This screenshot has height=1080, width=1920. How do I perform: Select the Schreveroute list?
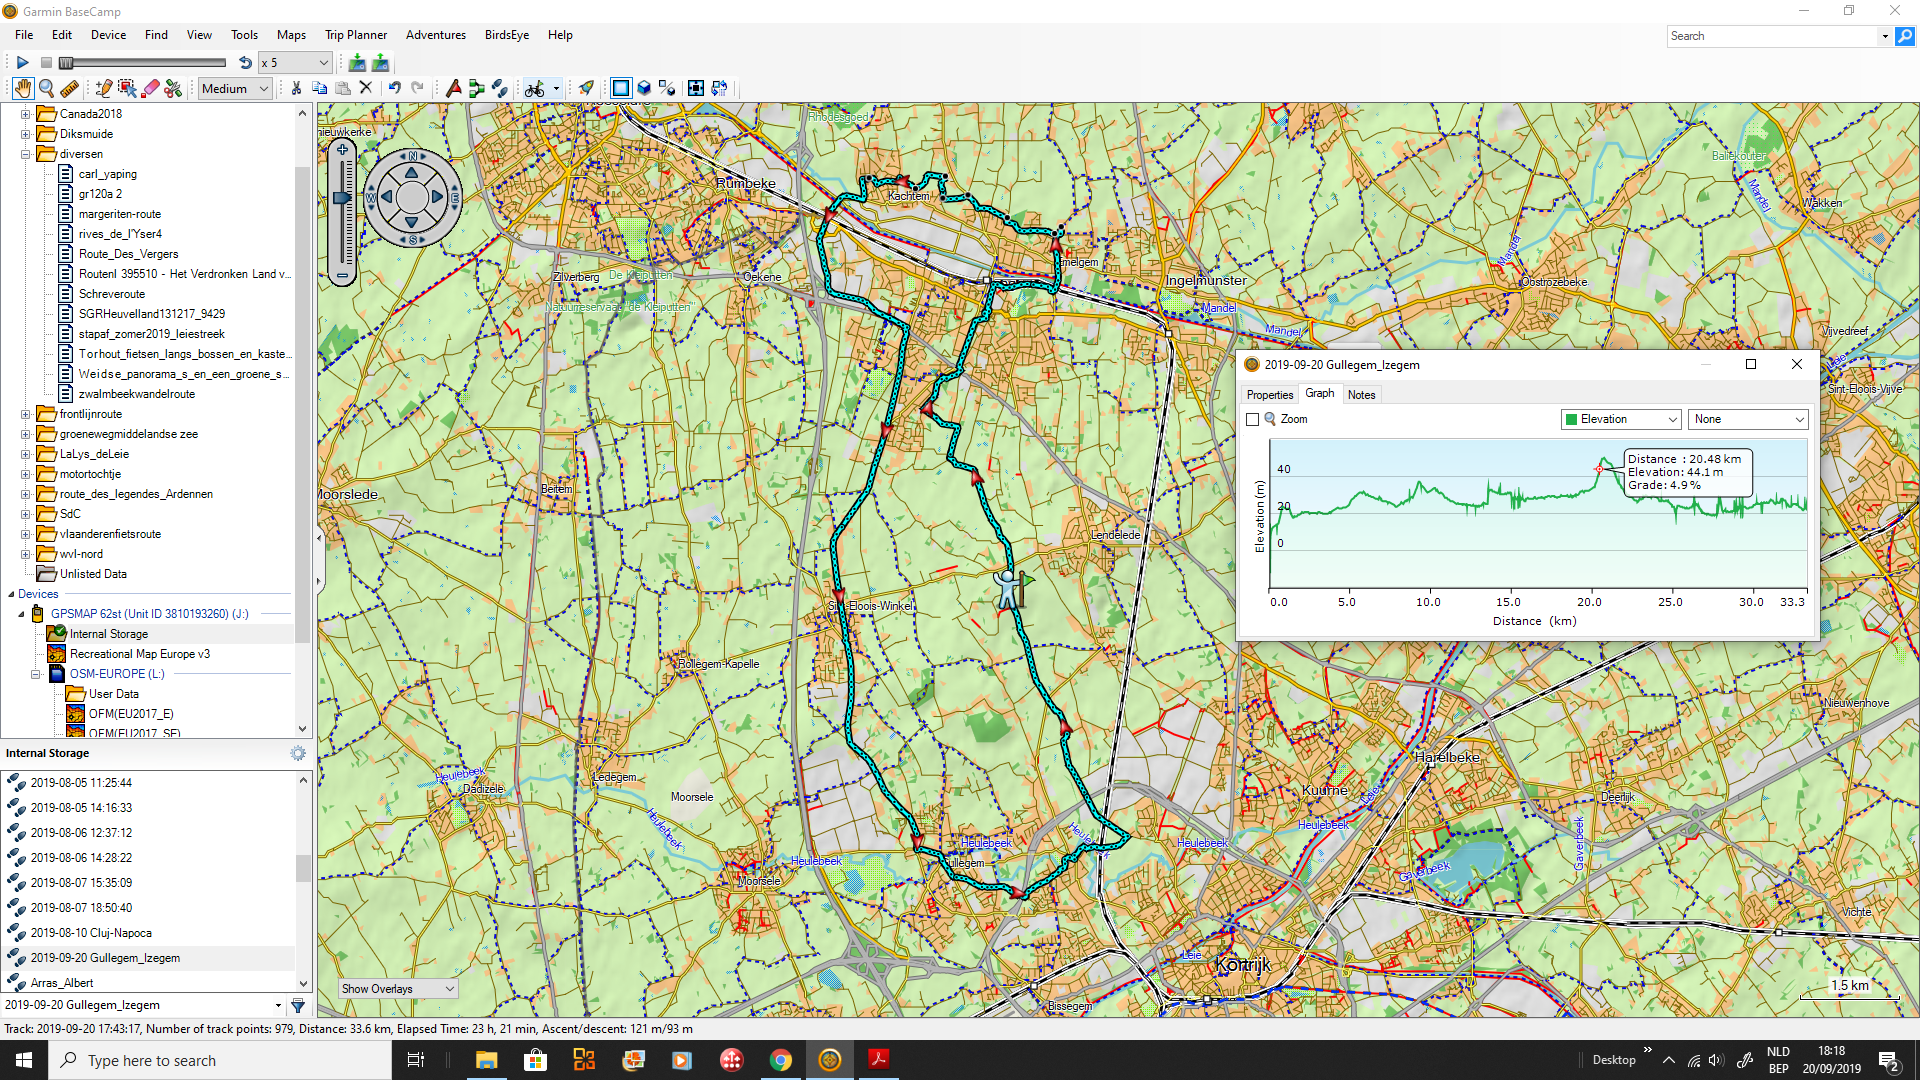tap(111, 294)
